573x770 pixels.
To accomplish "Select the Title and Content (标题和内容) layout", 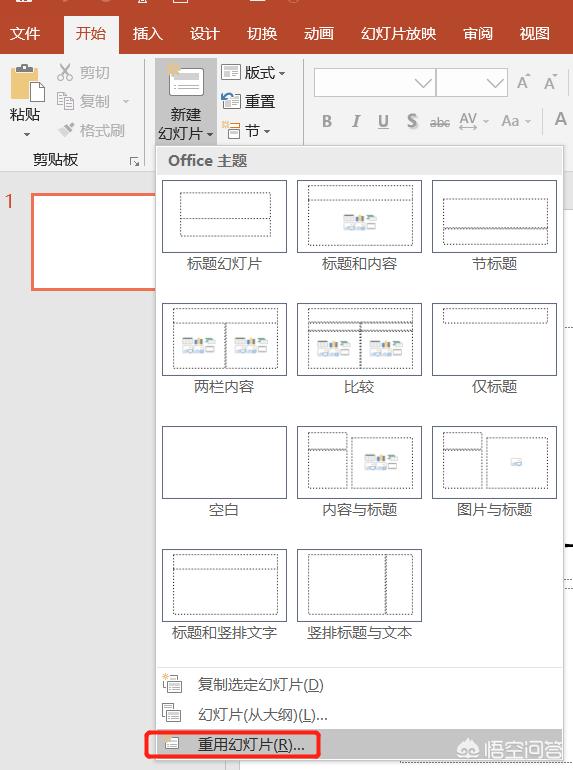I will point(359,226).
